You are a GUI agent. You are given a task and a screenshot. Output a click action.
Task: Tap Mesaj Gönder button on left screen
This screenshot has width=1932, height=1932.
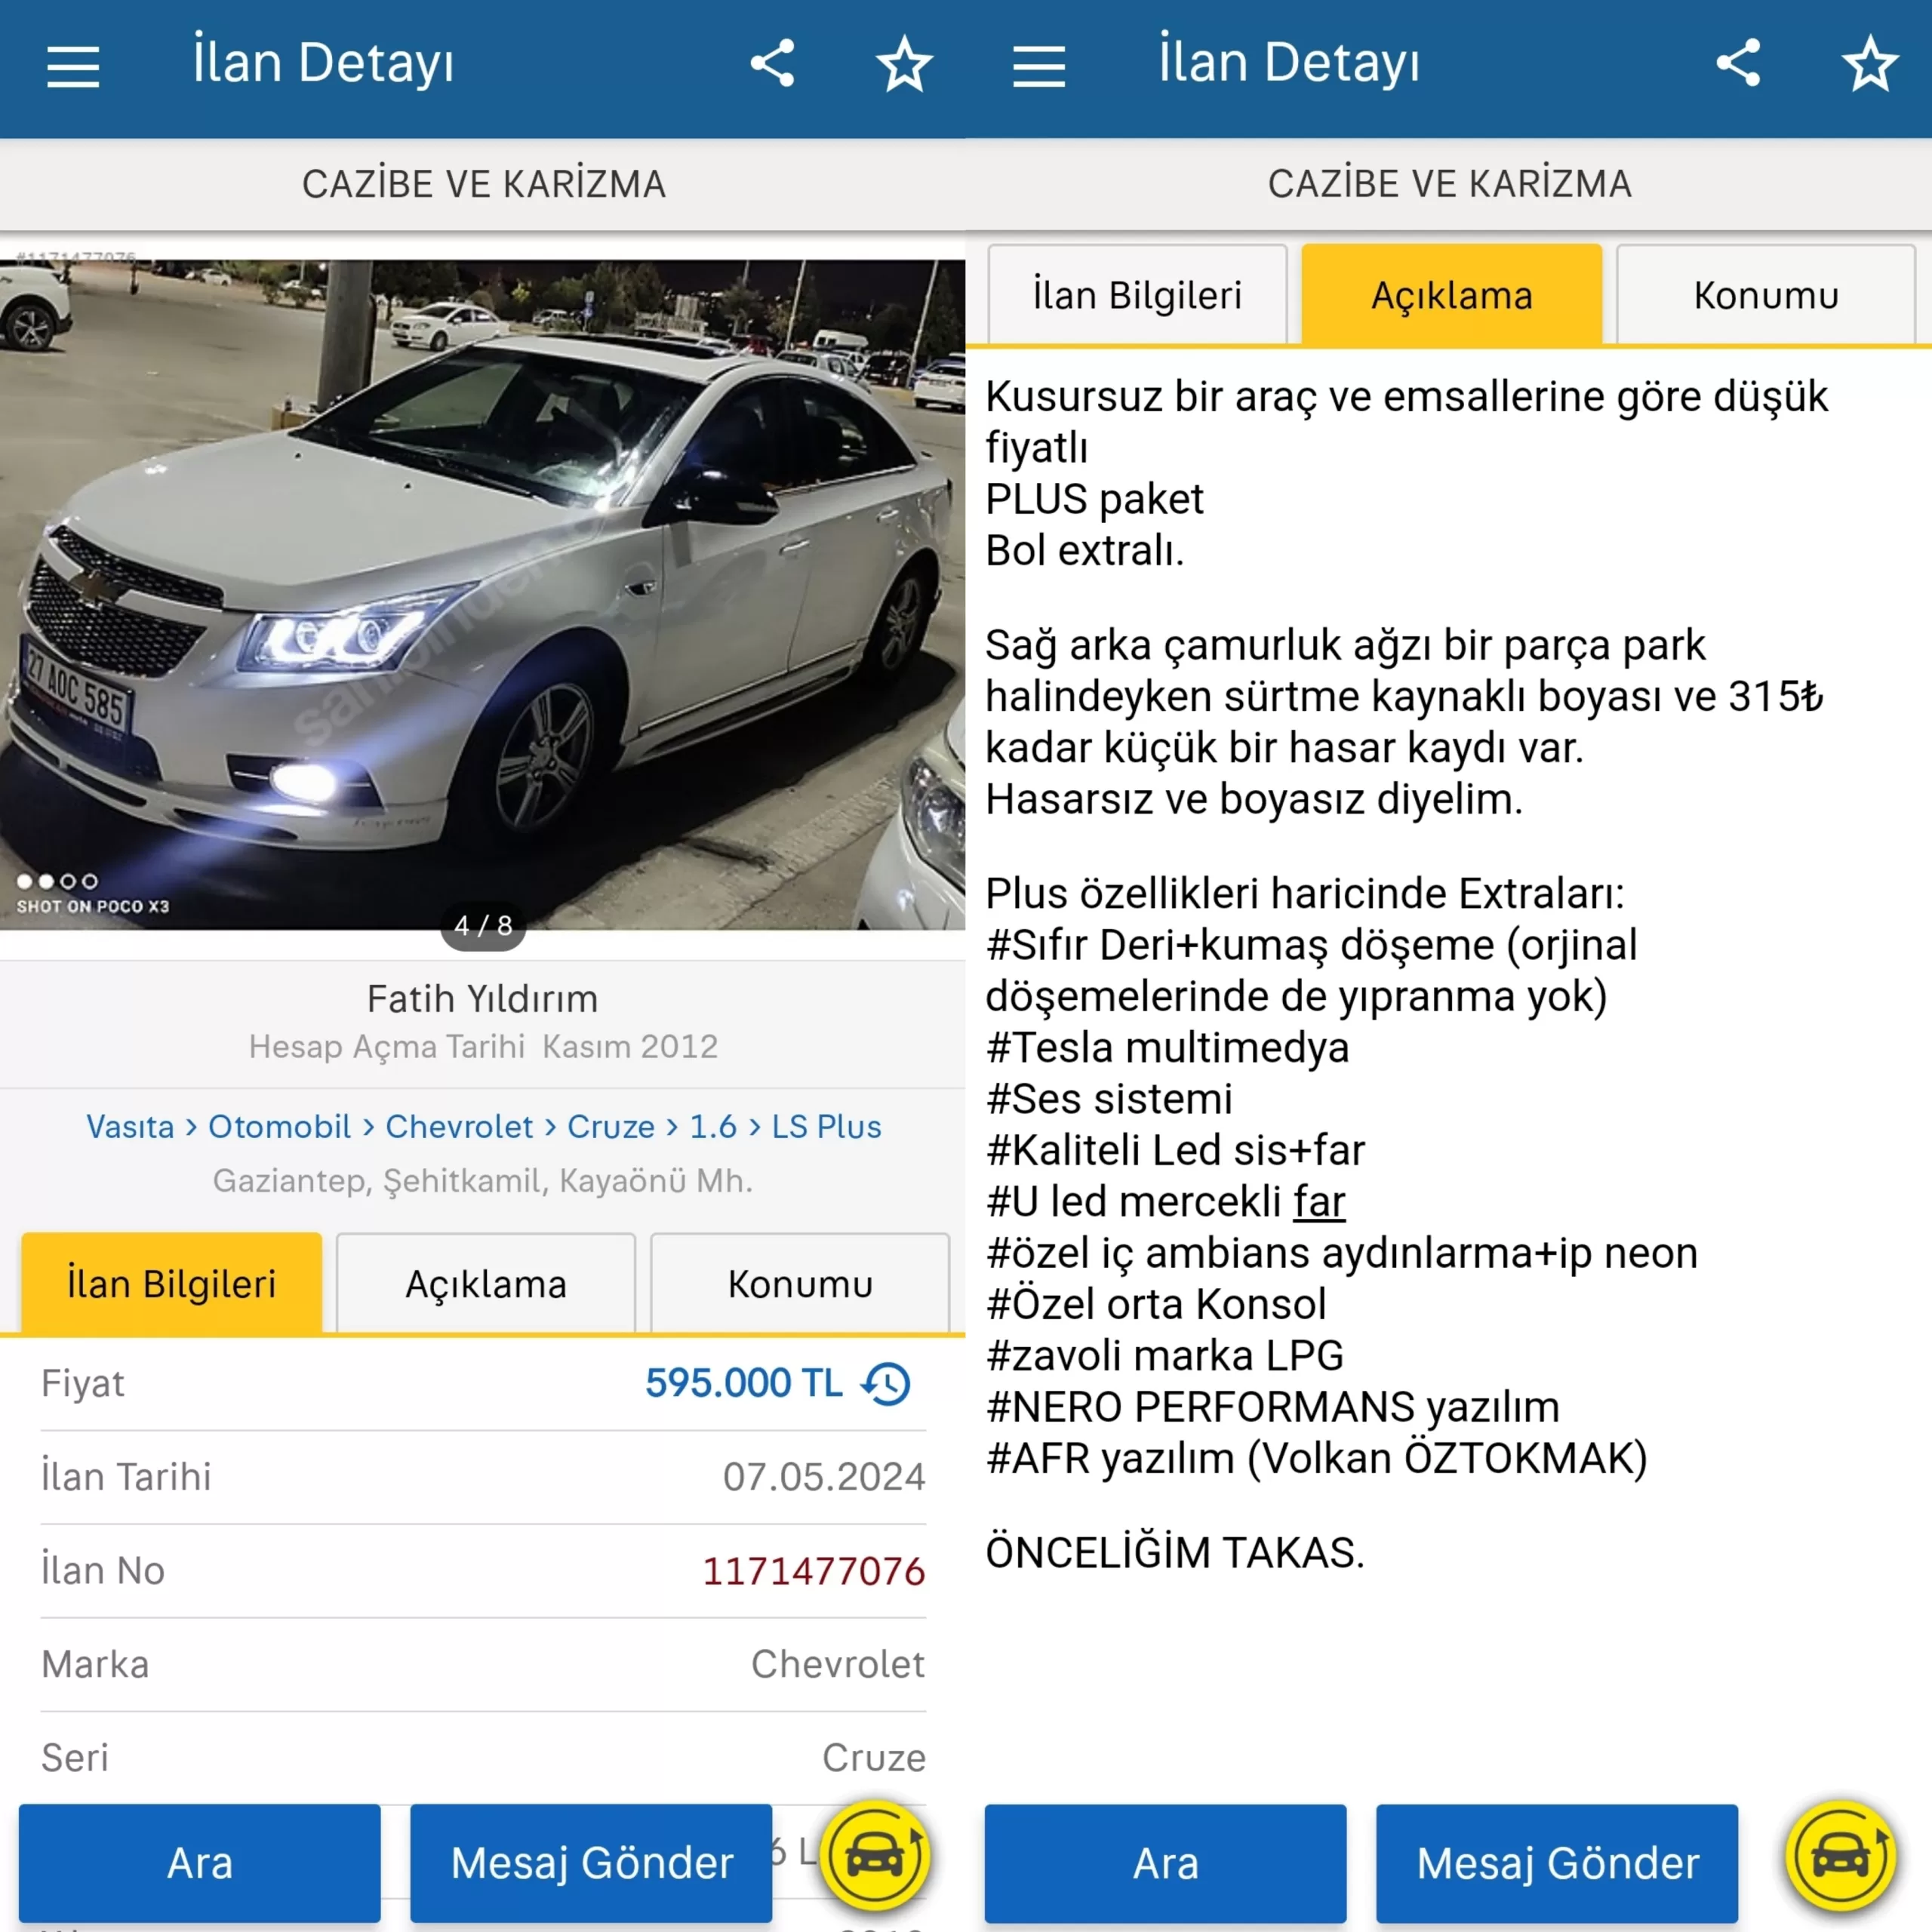tap(591, 1863)
